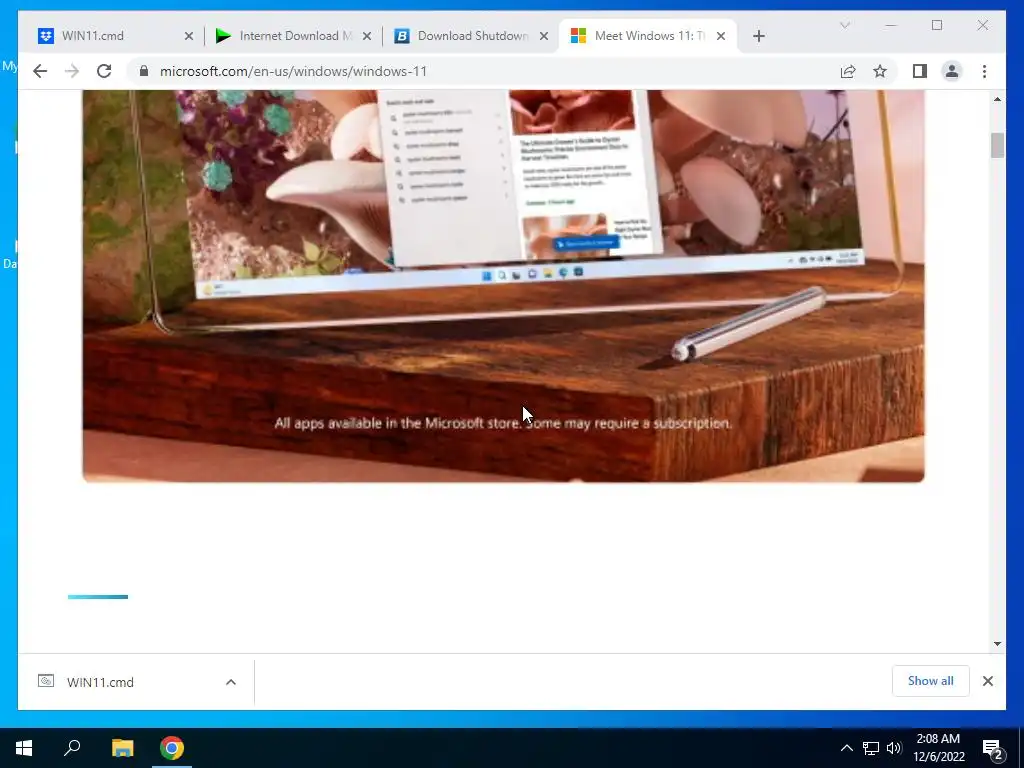Open the Chrome profile avatar menu
Image resolution: width=1024 pixels, height=768 pixels.
[x=952, y=71]
